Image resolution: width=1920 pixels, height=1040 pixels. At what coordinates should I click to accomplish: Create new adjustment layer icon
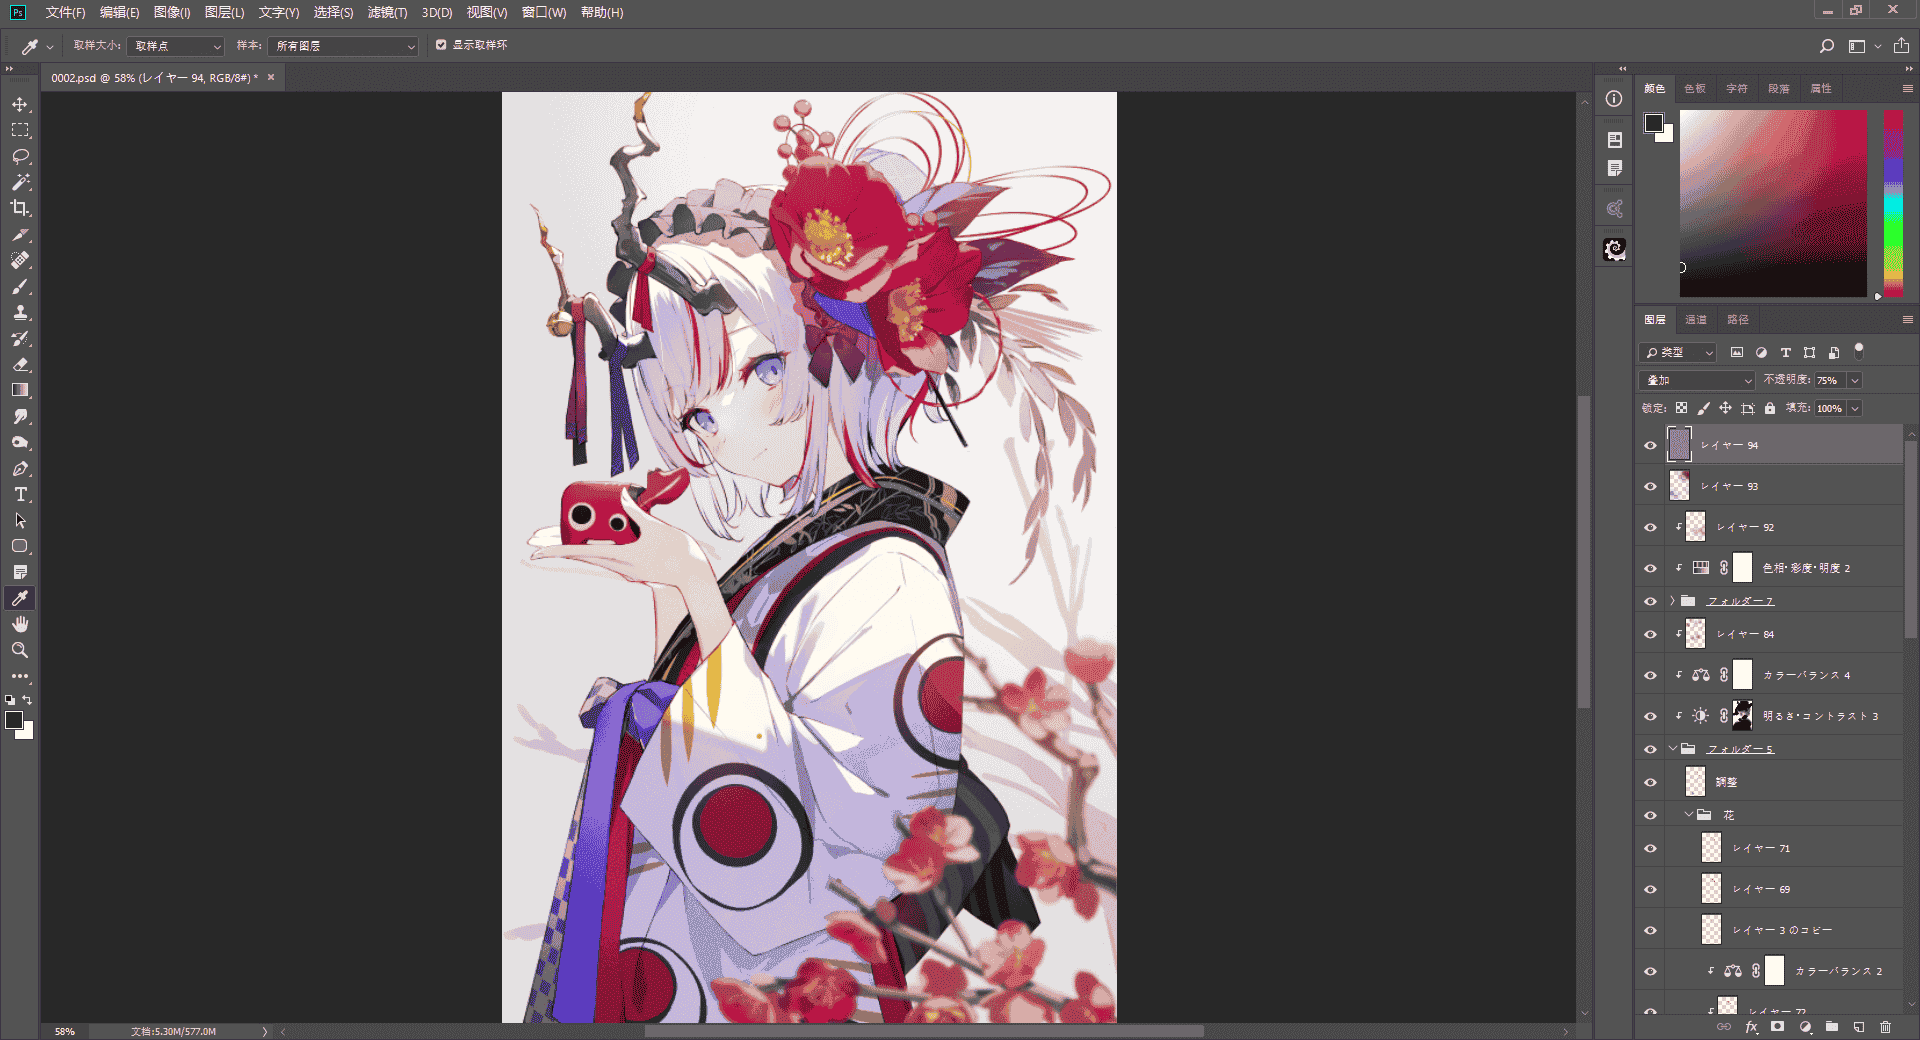click(x=1805, y=1027)
